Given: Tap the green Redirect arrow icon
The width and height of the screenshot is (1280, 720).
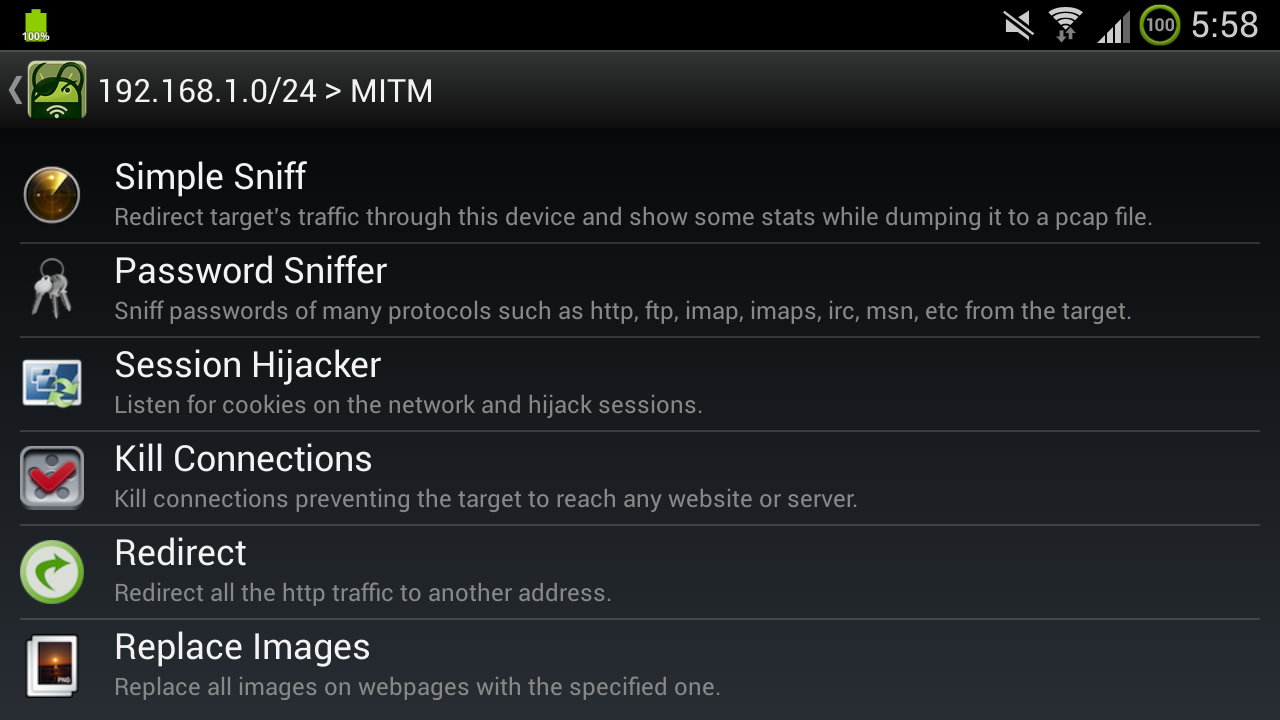Looking at the screenshot, I should 52,571.
